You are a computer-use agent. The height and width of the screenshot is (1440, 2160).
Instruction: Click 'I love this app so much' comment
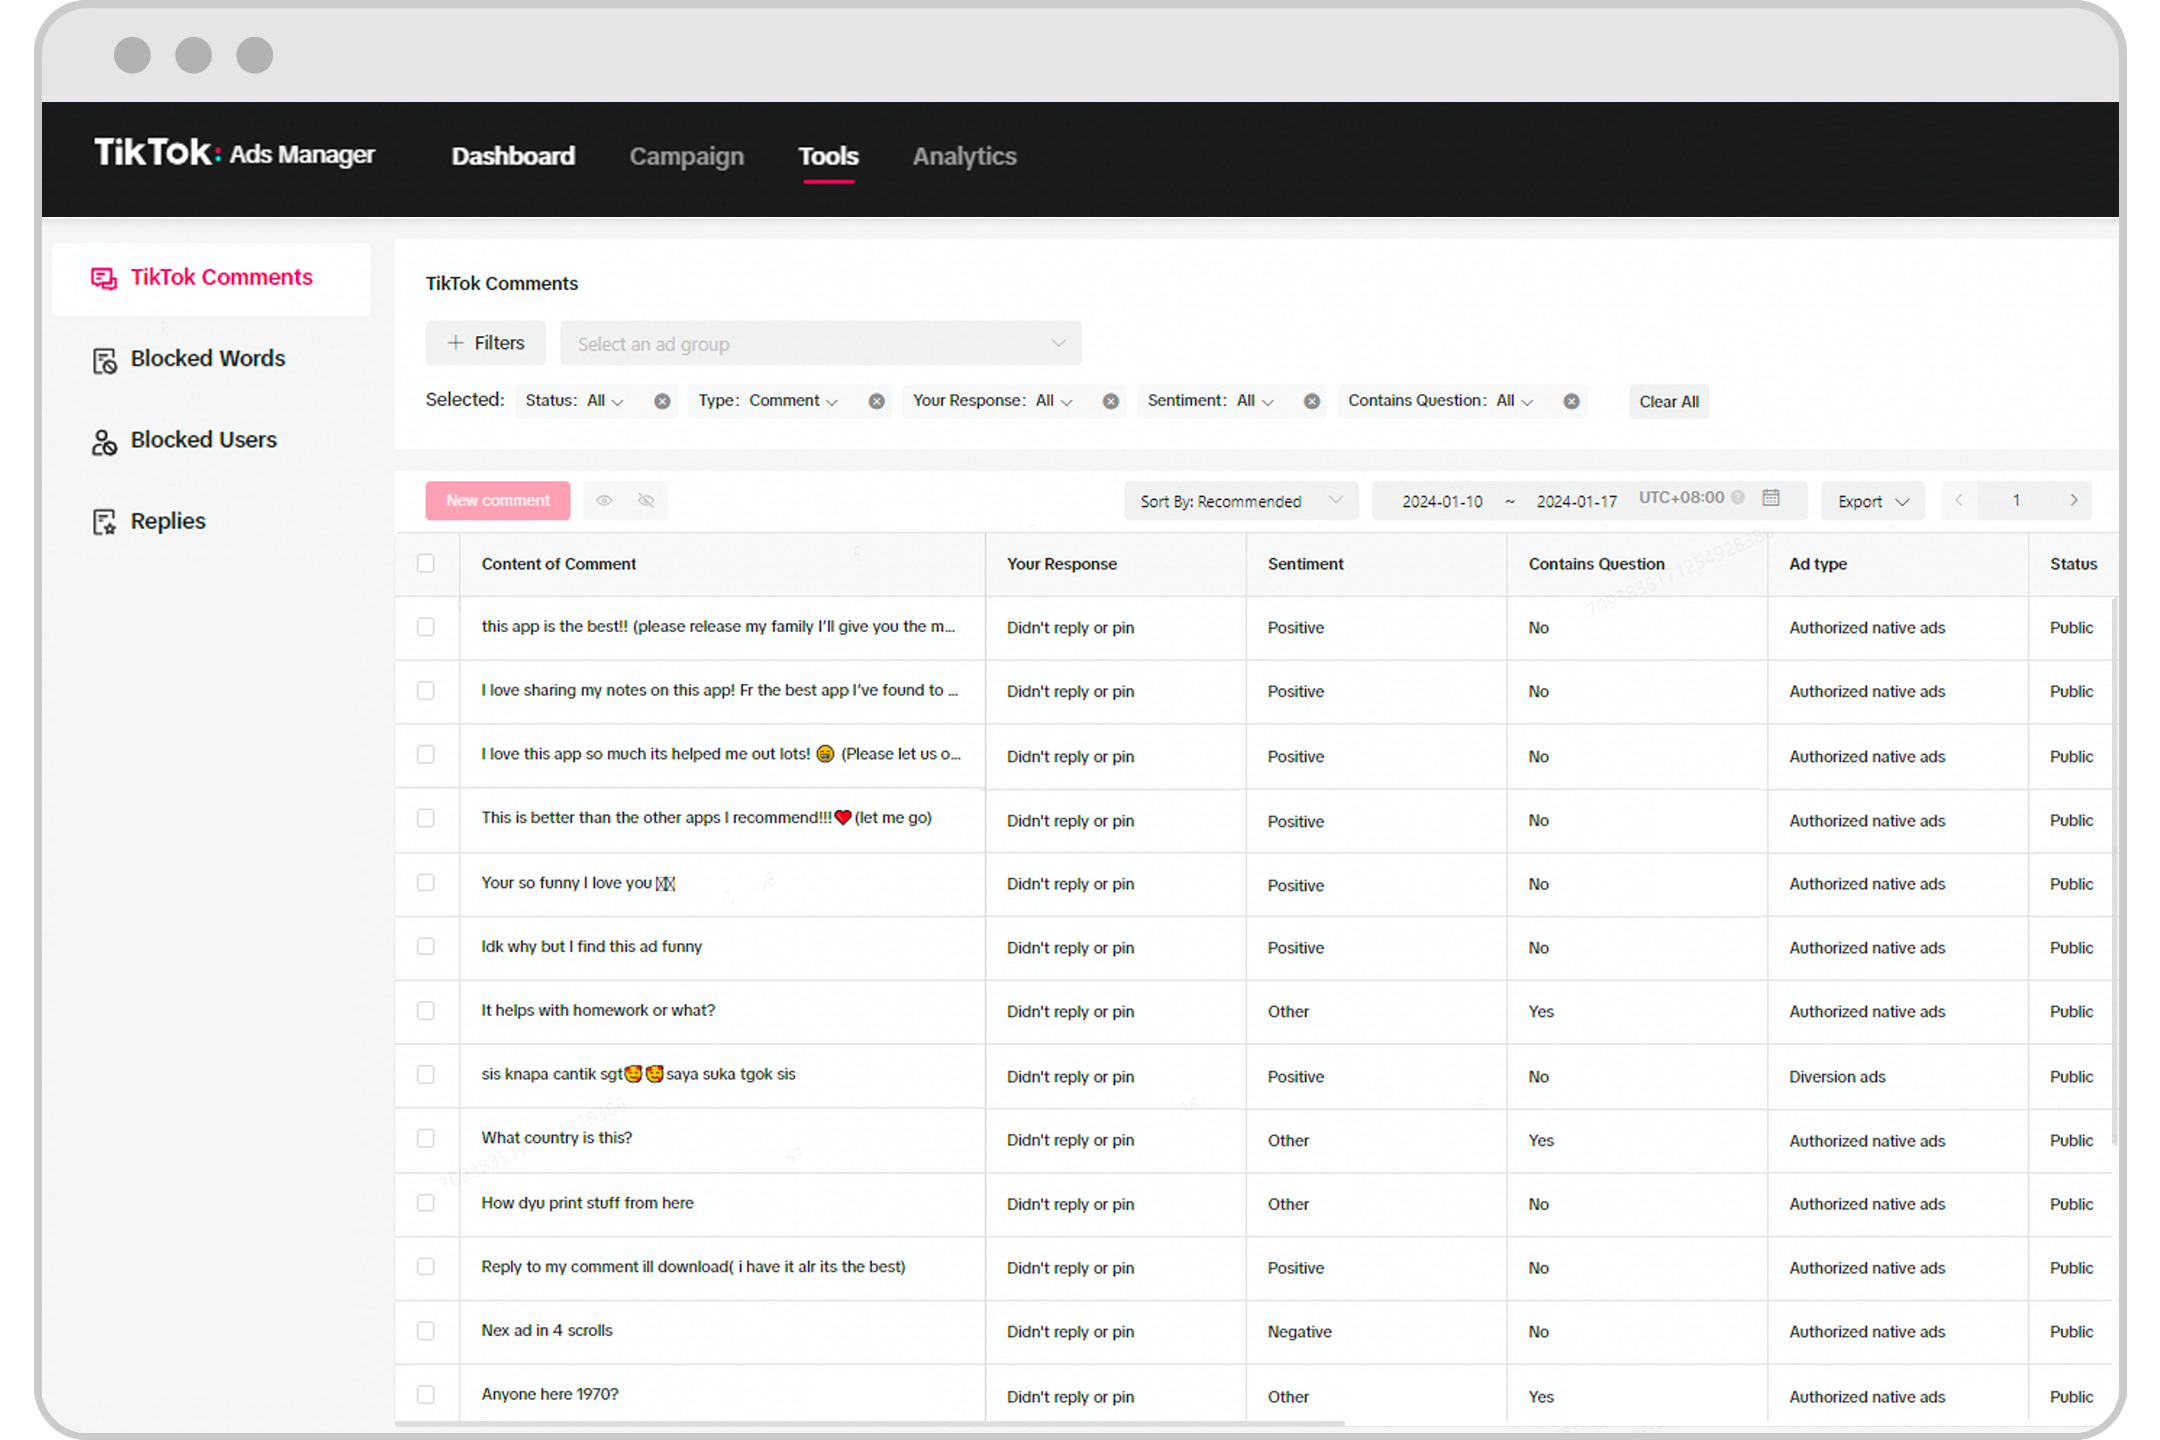[x=720, y=754]
